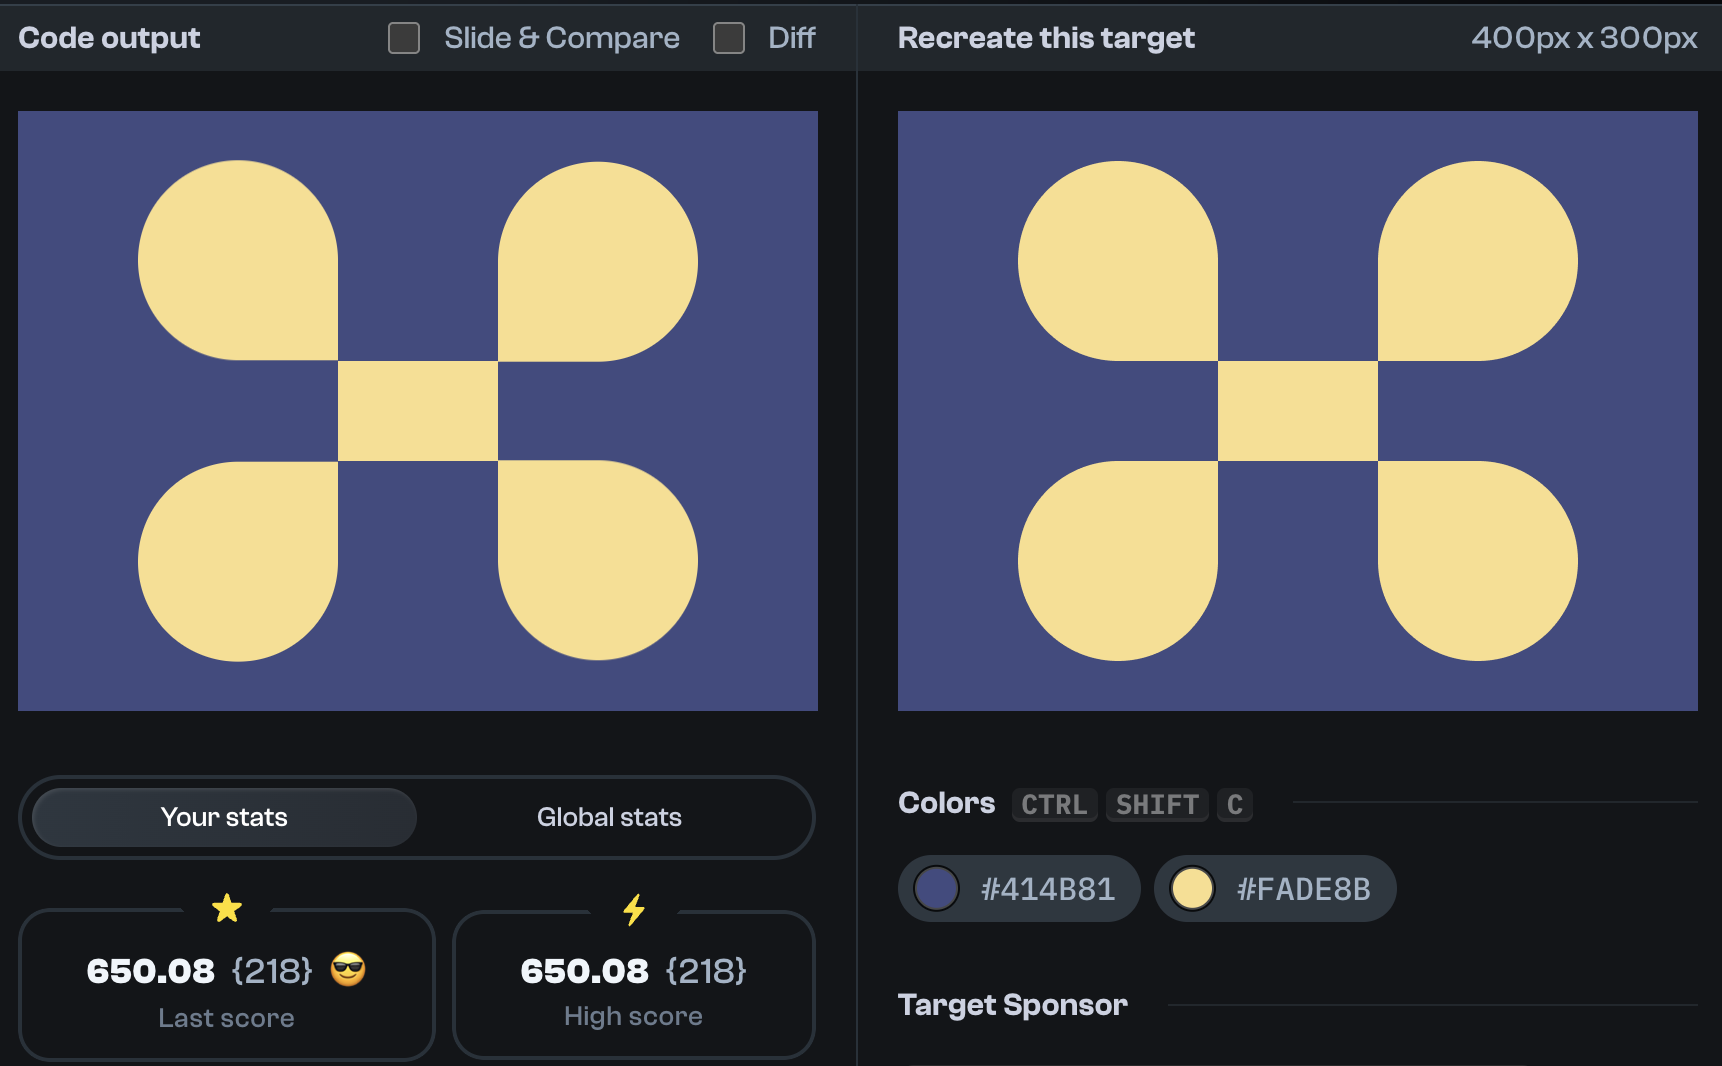This screenshot has width=1722, height=1066.
Task: Toggle Slide & Compare comparison mode off
Action: 403,37
